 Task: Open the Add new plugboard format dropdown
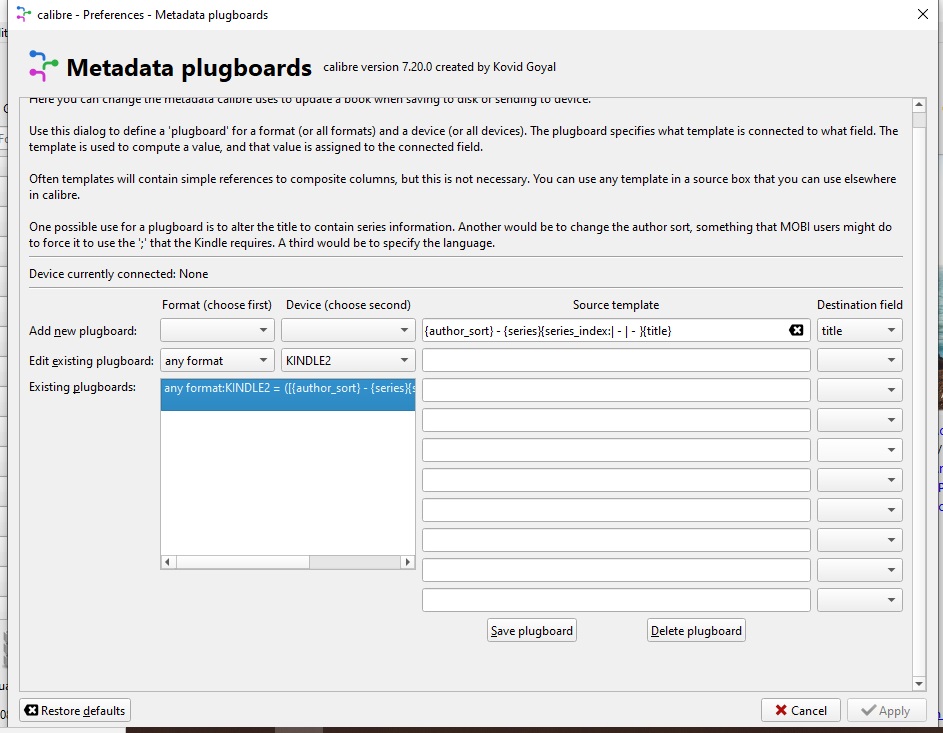tap(217, 330)
